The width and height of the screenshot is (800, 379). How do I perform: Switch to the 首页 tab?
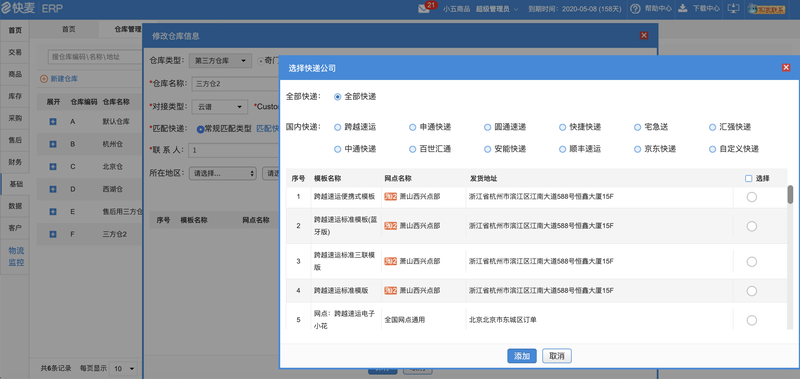click(68, 30)
